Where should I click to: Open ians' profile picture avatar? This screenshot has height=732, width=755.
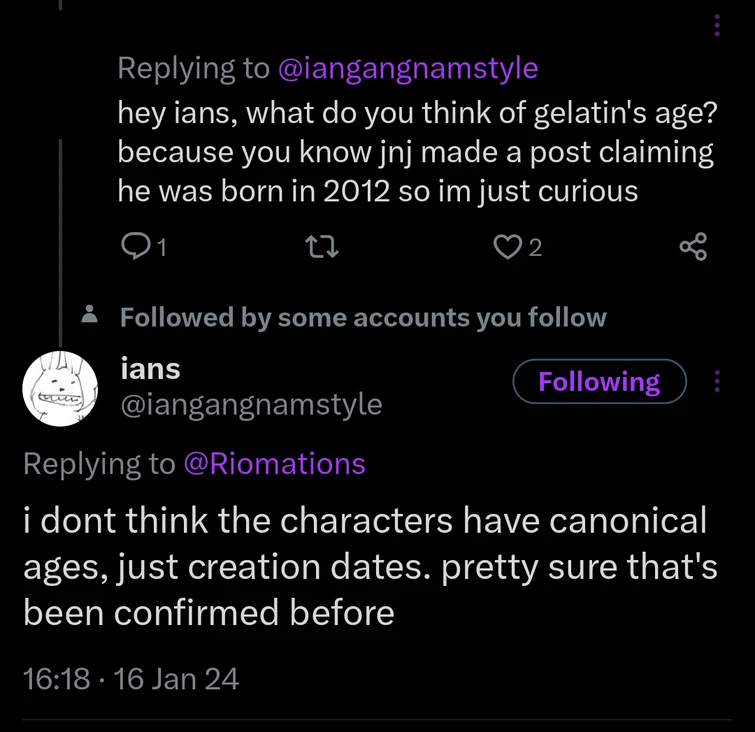60,387
